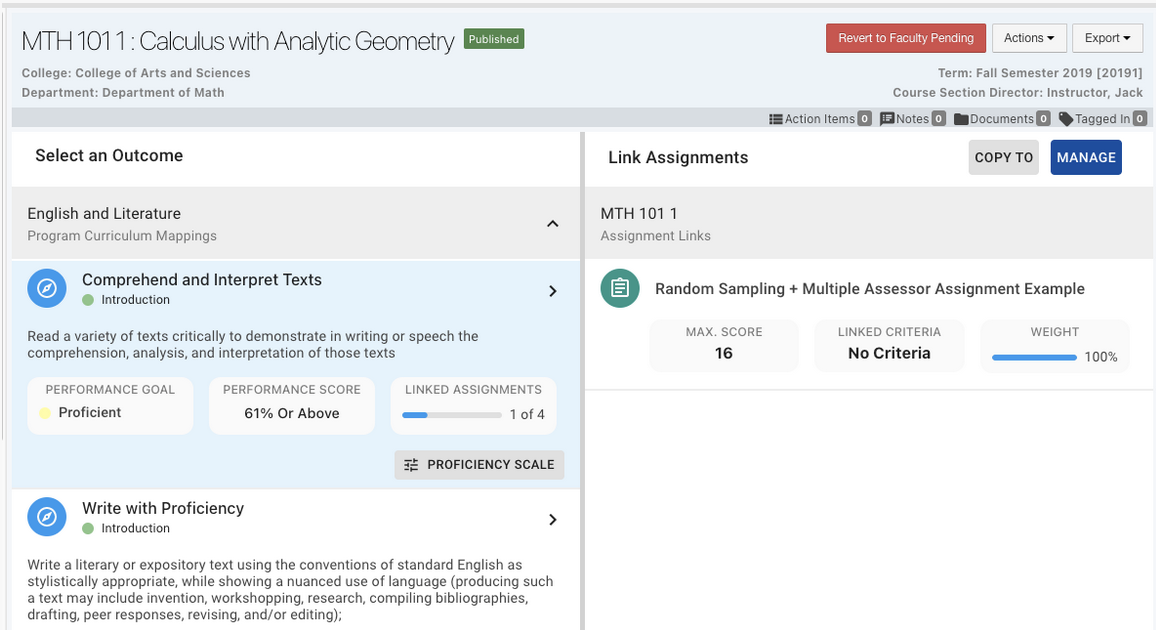The width and height of the screenshot is (1156, 630).
Task: Click the sliders icon on Proficiency Scale button
Action: point(411,465)
